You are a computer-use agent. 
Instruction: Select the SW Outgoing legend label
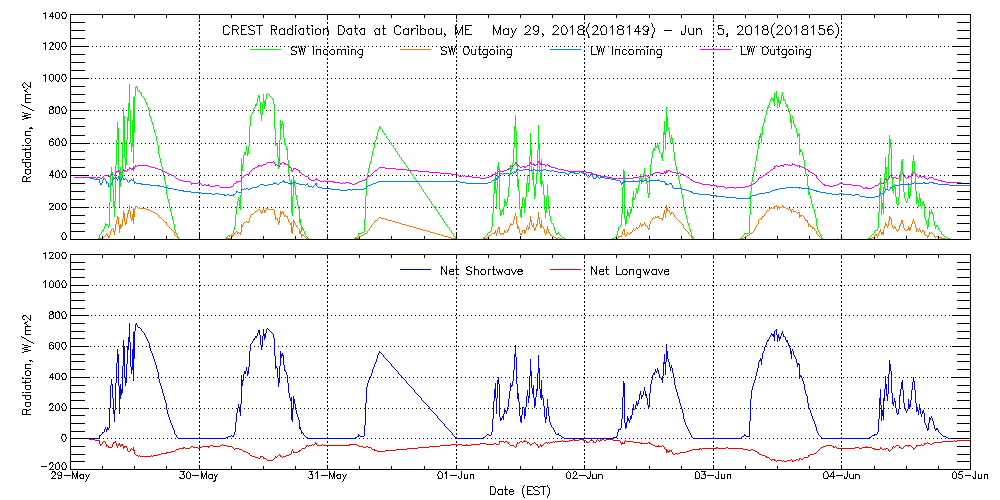pyautogui.click(x=477, y=51)
